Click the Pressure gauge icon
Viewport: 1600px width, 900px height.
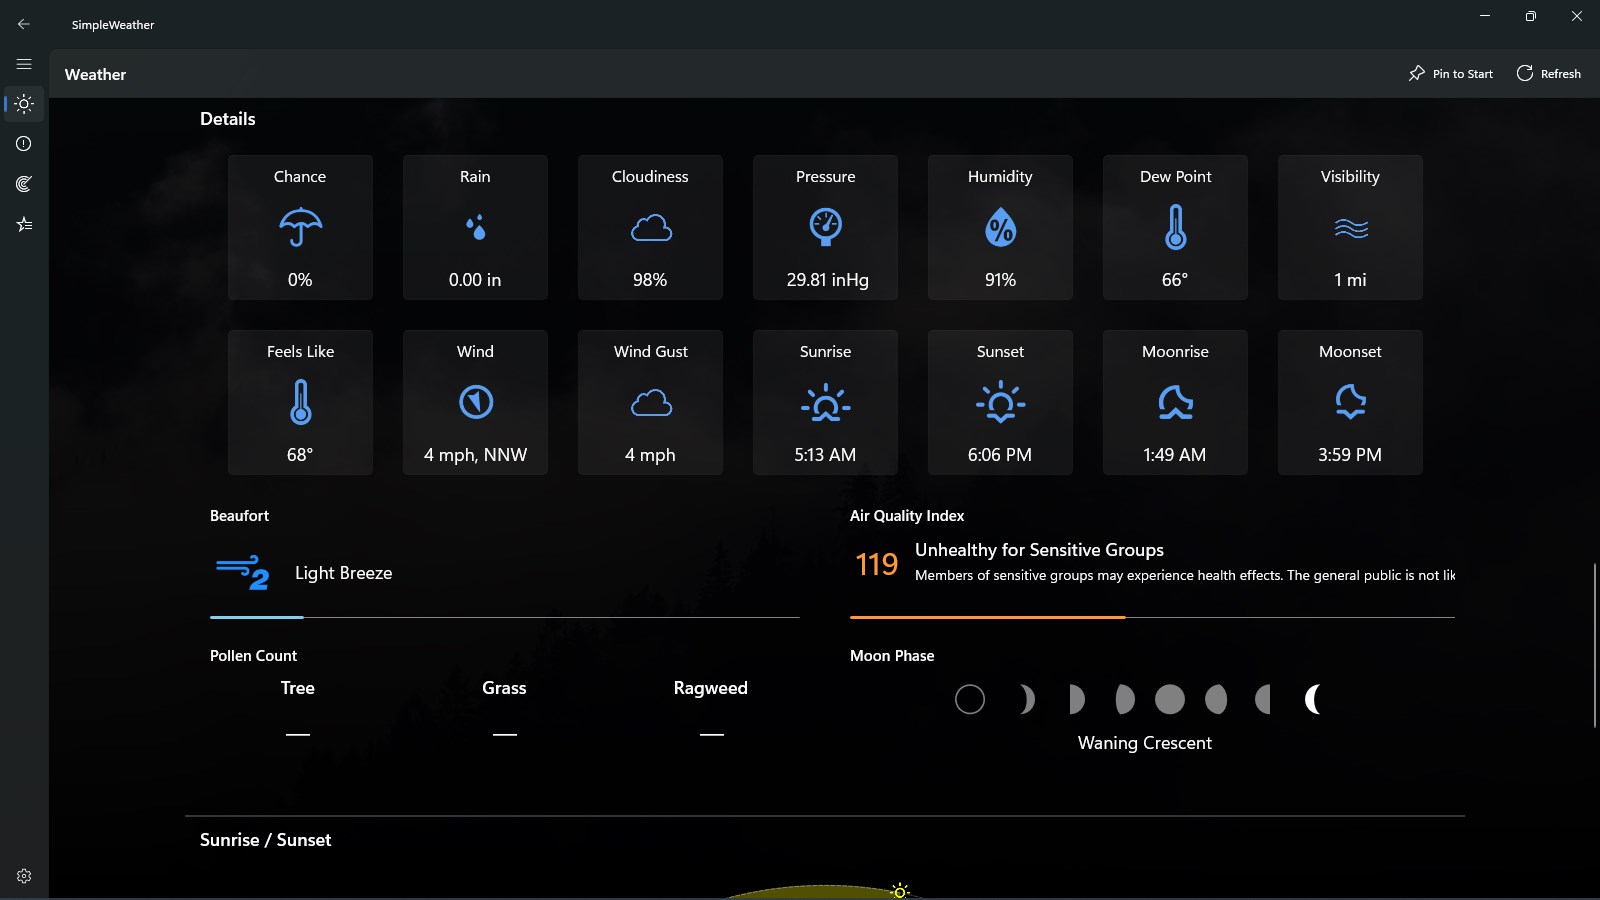tap(825, 228)
